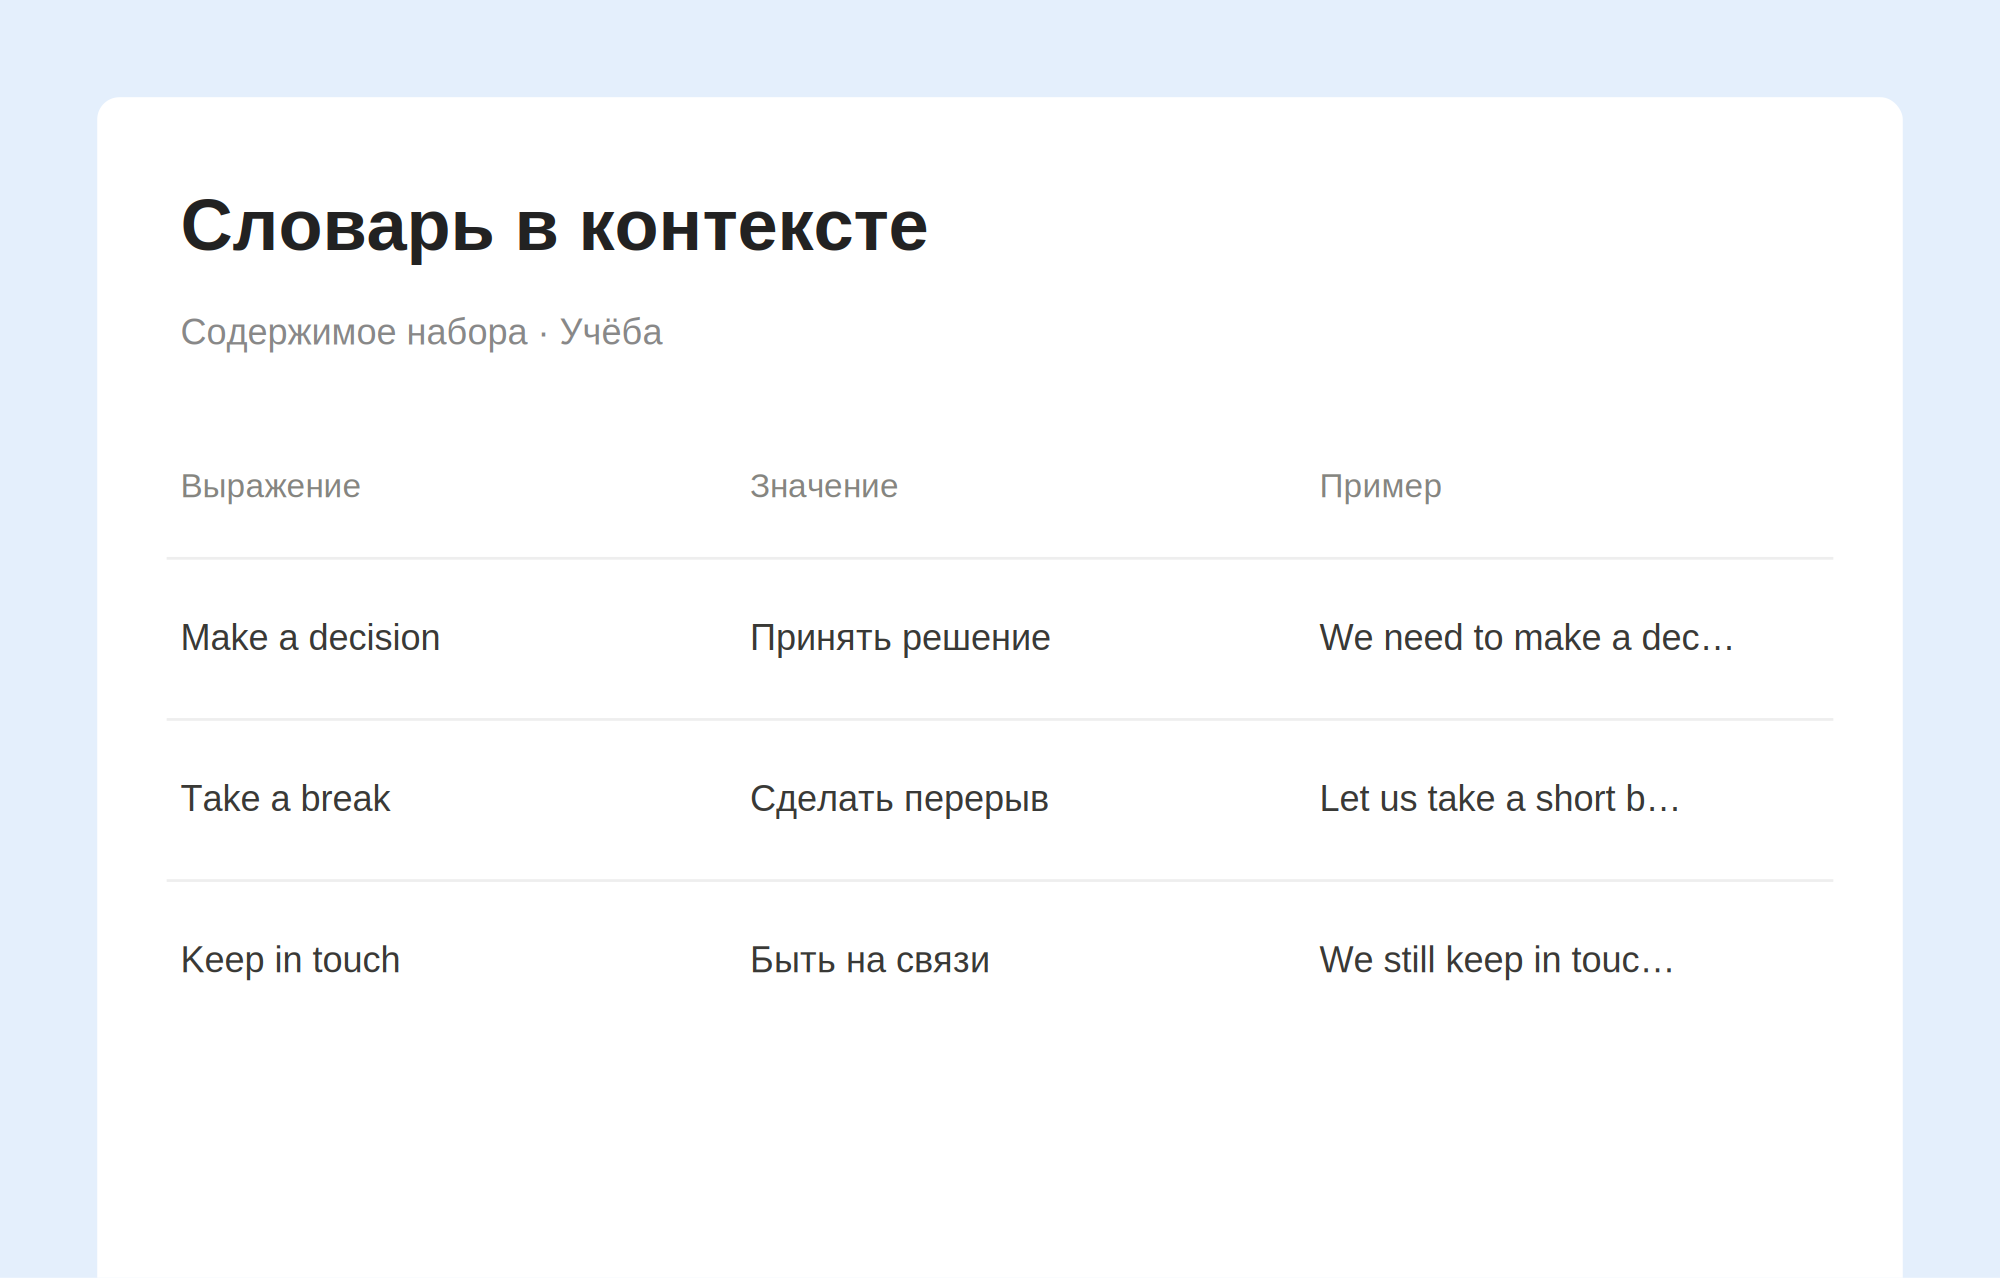Image resolution: width=2000 pixels, height=1278 pixels.
Task: Select the 'Быть на связи' cell
Action: click(870, 960)
